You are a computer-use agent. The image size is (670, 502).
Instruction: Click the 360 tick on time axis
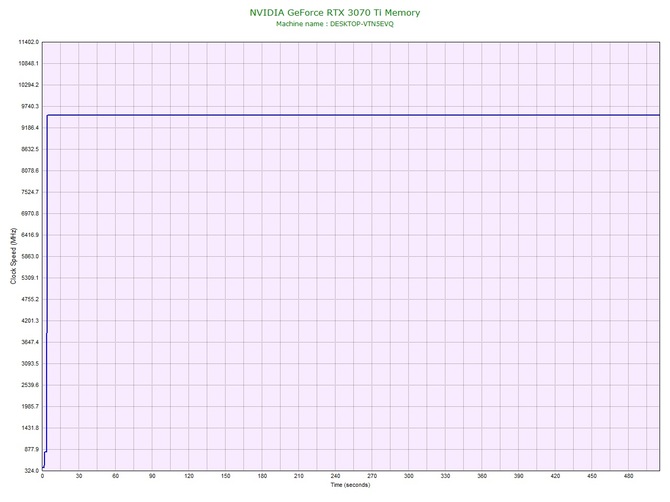[x=482, y=476]
